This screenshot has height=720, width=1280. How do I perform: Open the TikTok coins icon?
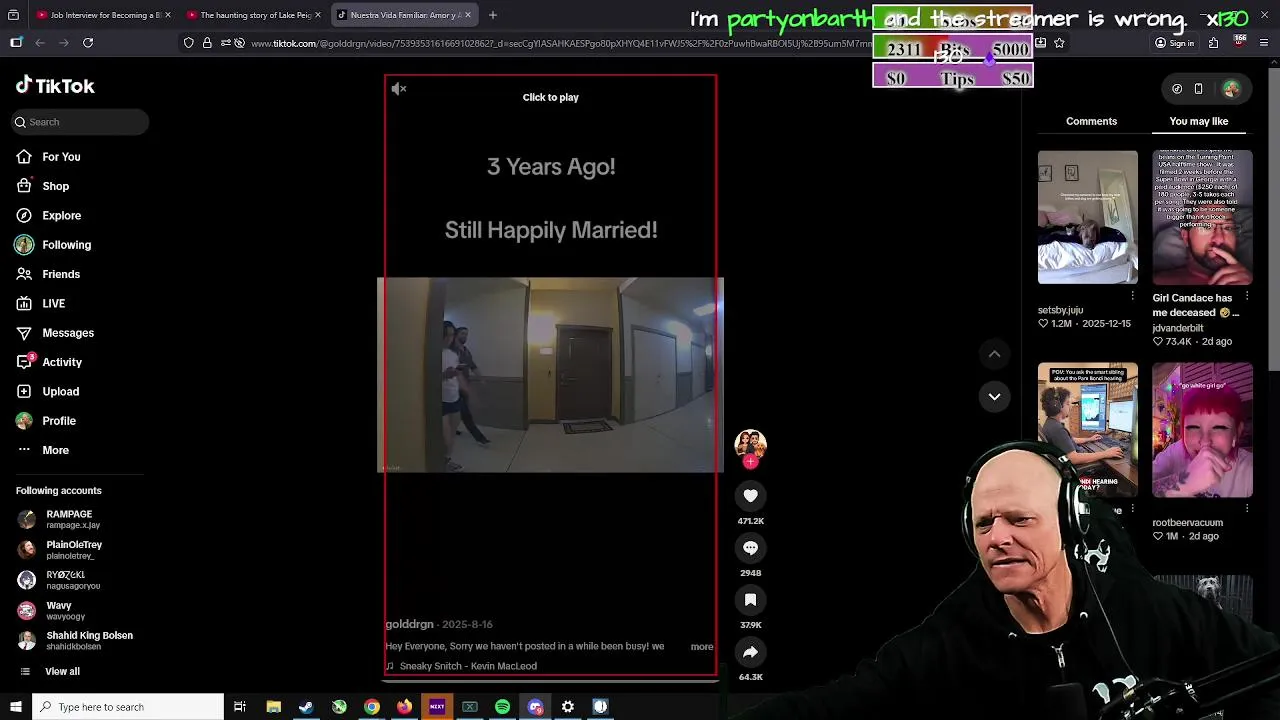pyautogui.click(x=1177, y=89)
